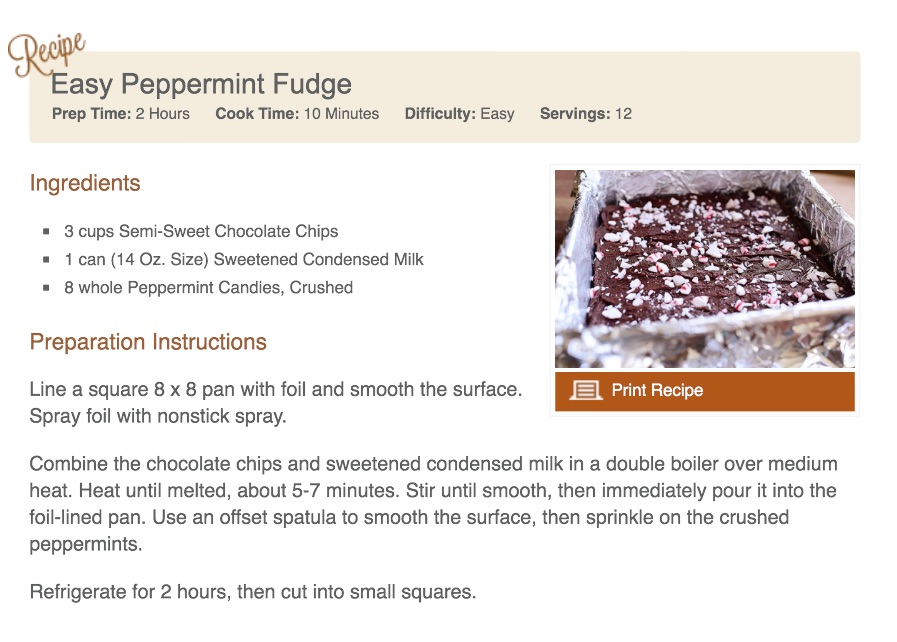Click the Peppermint Candies ingredient line
897x642 pixels.
pos(208,287)
